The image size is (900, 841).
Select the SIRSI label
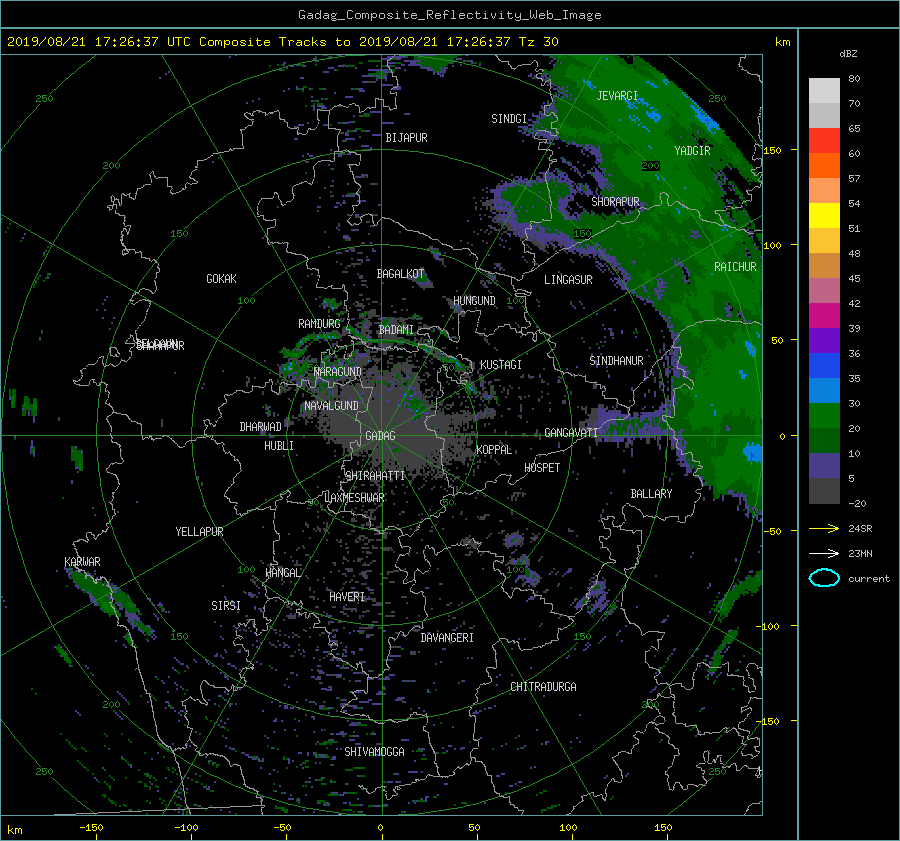tap(226, 606)
